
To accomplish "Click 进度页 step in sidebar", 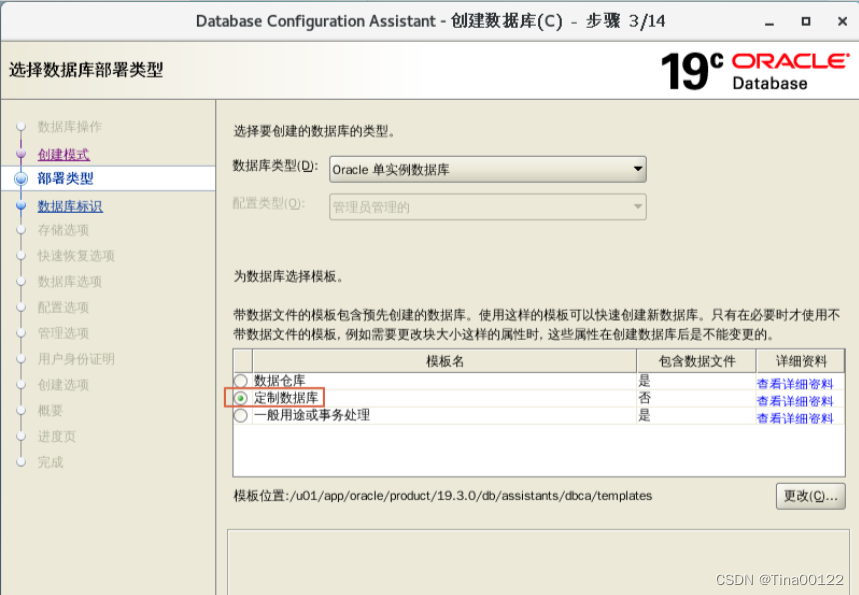I will 56,437.
